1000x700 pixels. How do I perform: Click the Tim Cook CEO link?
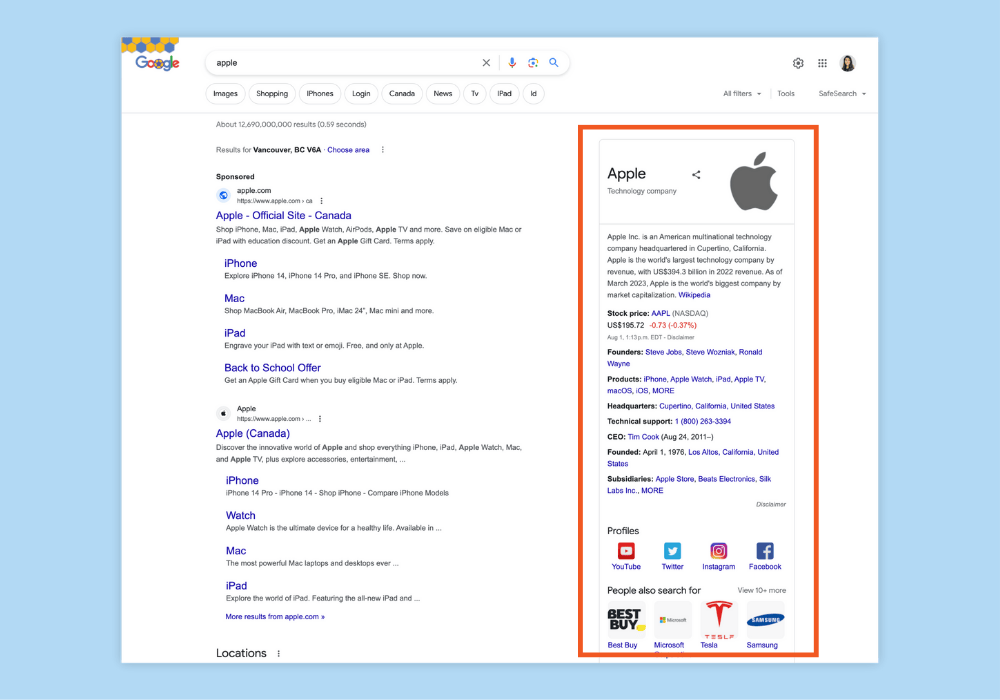(x=644, y=437)
